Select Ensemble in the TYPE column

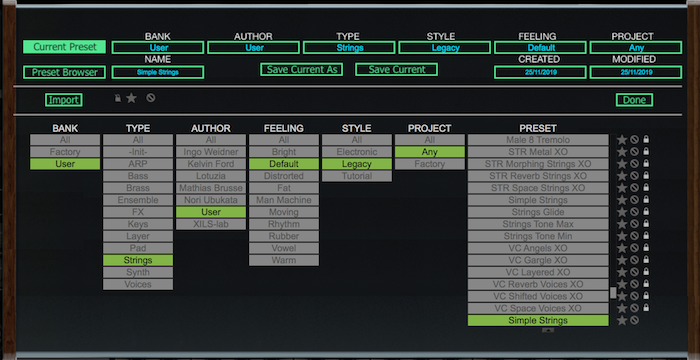click(138, 200)
